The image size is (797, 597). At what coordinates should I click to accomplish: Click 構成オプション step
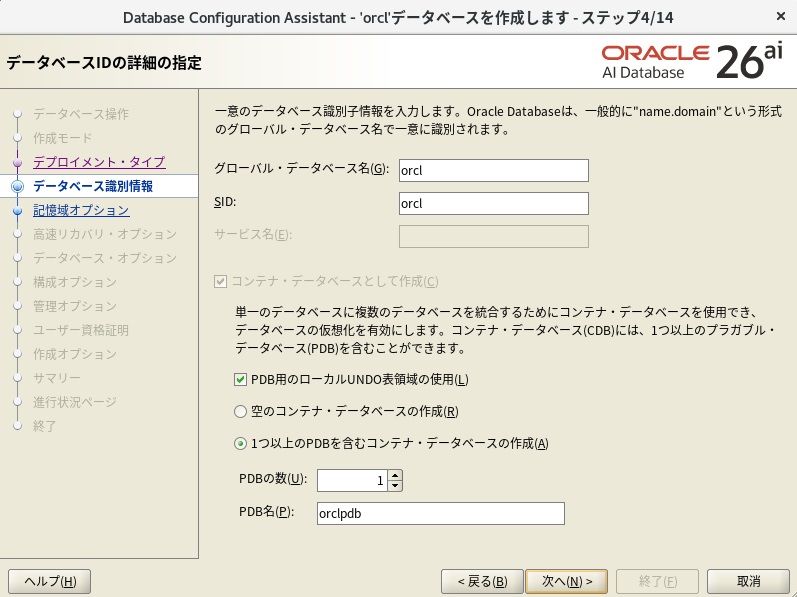click(75, 282)
